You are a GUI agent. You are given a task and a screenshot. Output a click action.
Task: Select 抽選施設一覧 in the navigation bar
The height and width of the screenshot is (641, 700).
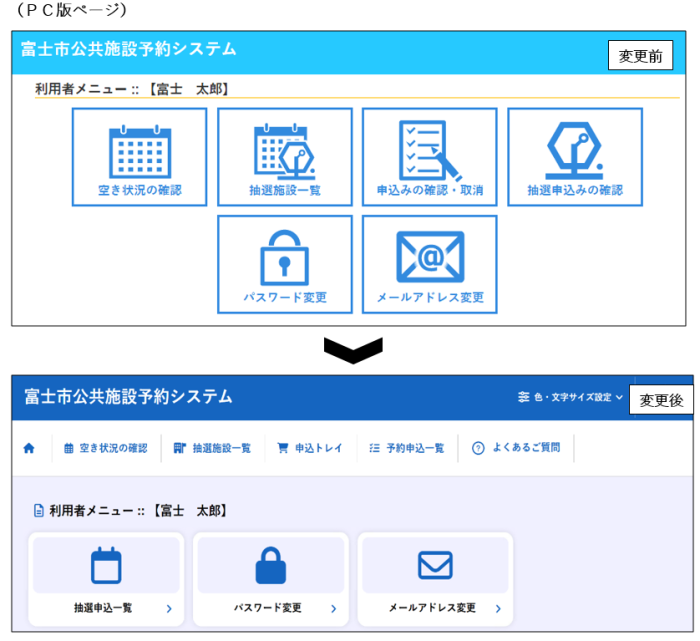point(212,448)
